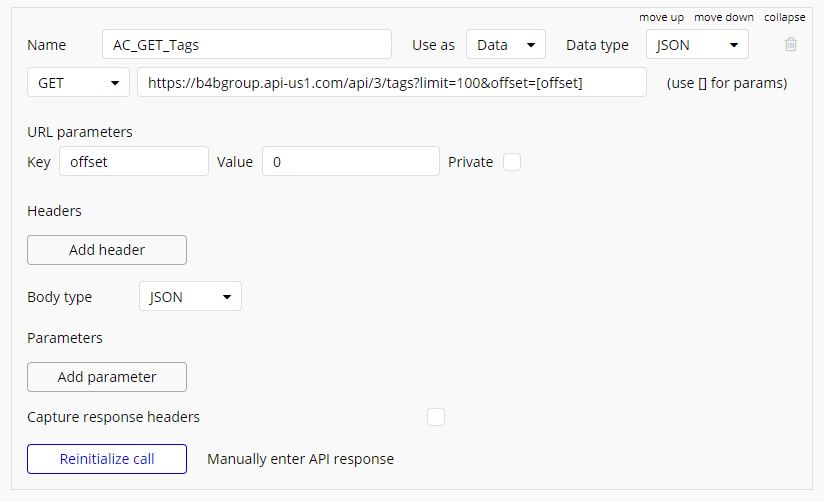Toggle the Private checkbox for offset
This screenshot has height=502, width=824.
(x=512, y=162)
